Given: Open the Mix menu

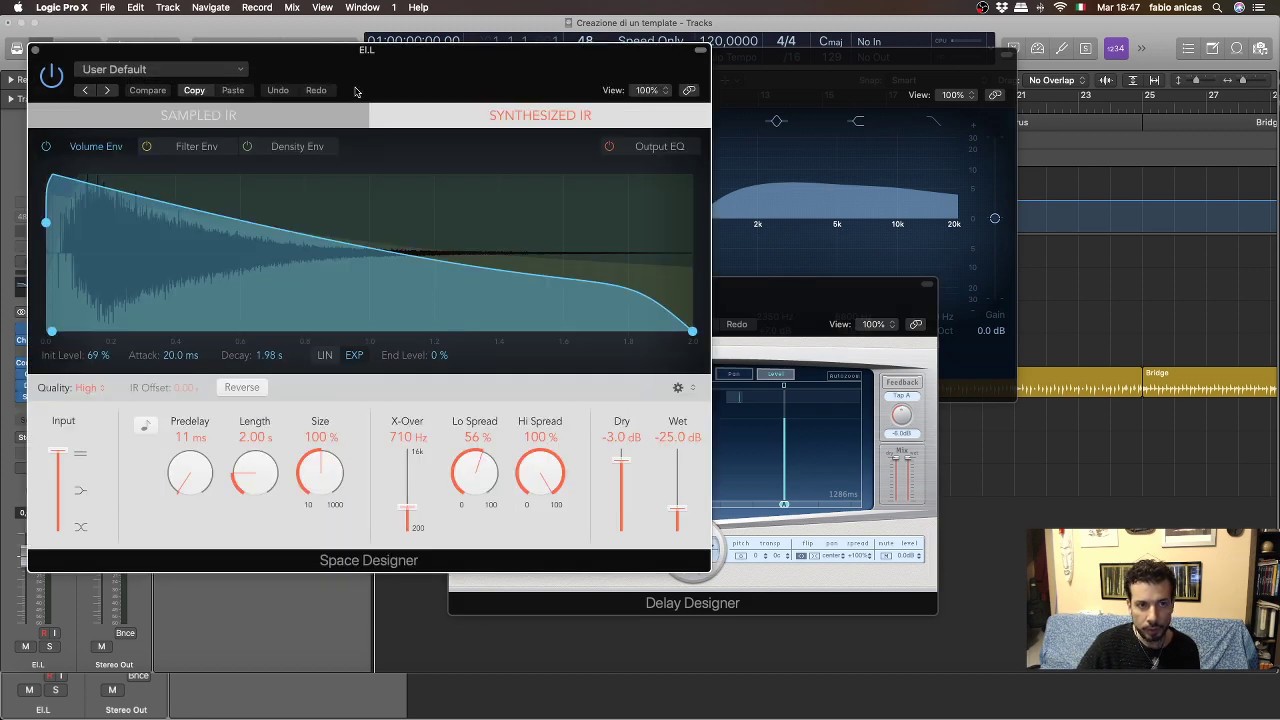Looking at the screenshot, I should tap(292, 7).
